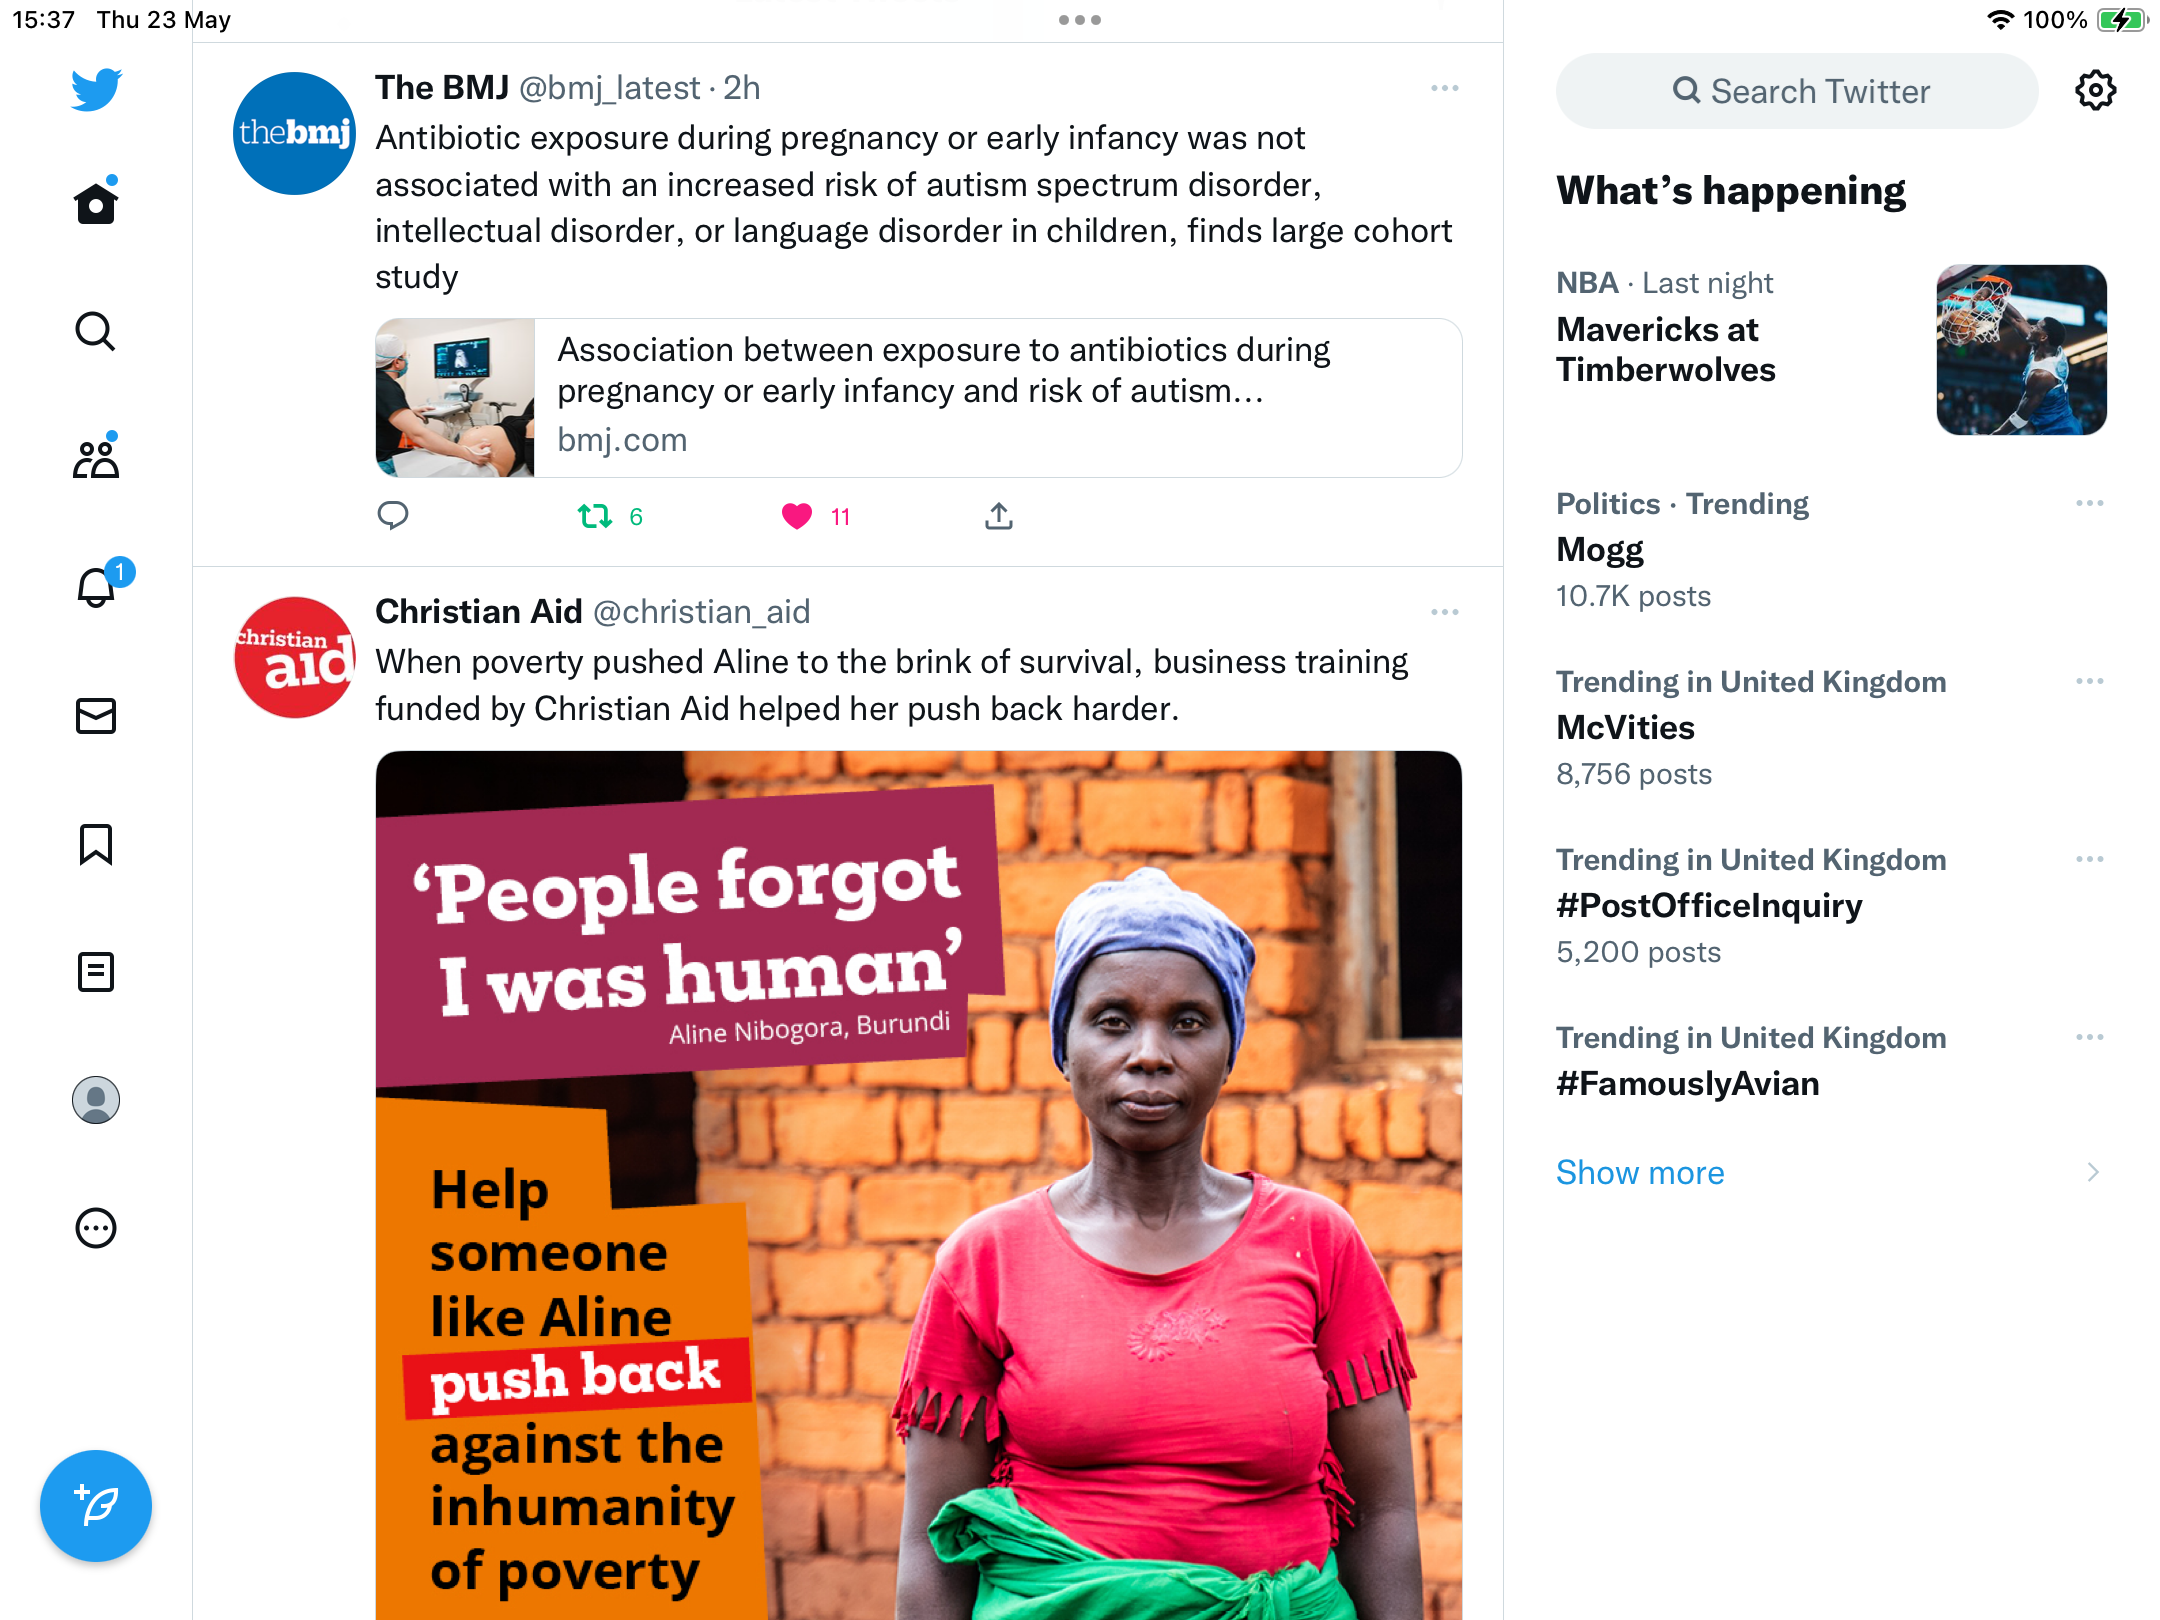2160x1620 pixels.
Task: Open the Communities icon in sidebar
Action: click(x=96, y=458)
